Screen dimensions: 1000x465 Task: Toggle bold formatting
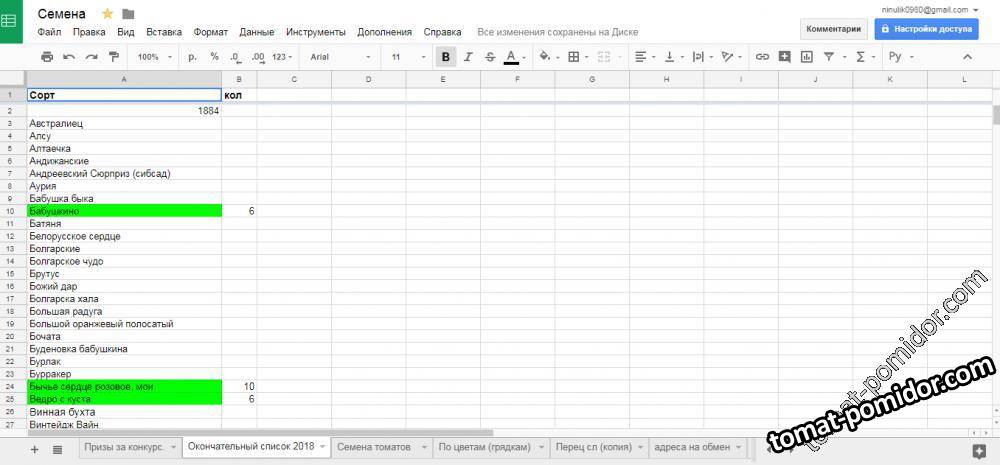(x=446, y=57)
